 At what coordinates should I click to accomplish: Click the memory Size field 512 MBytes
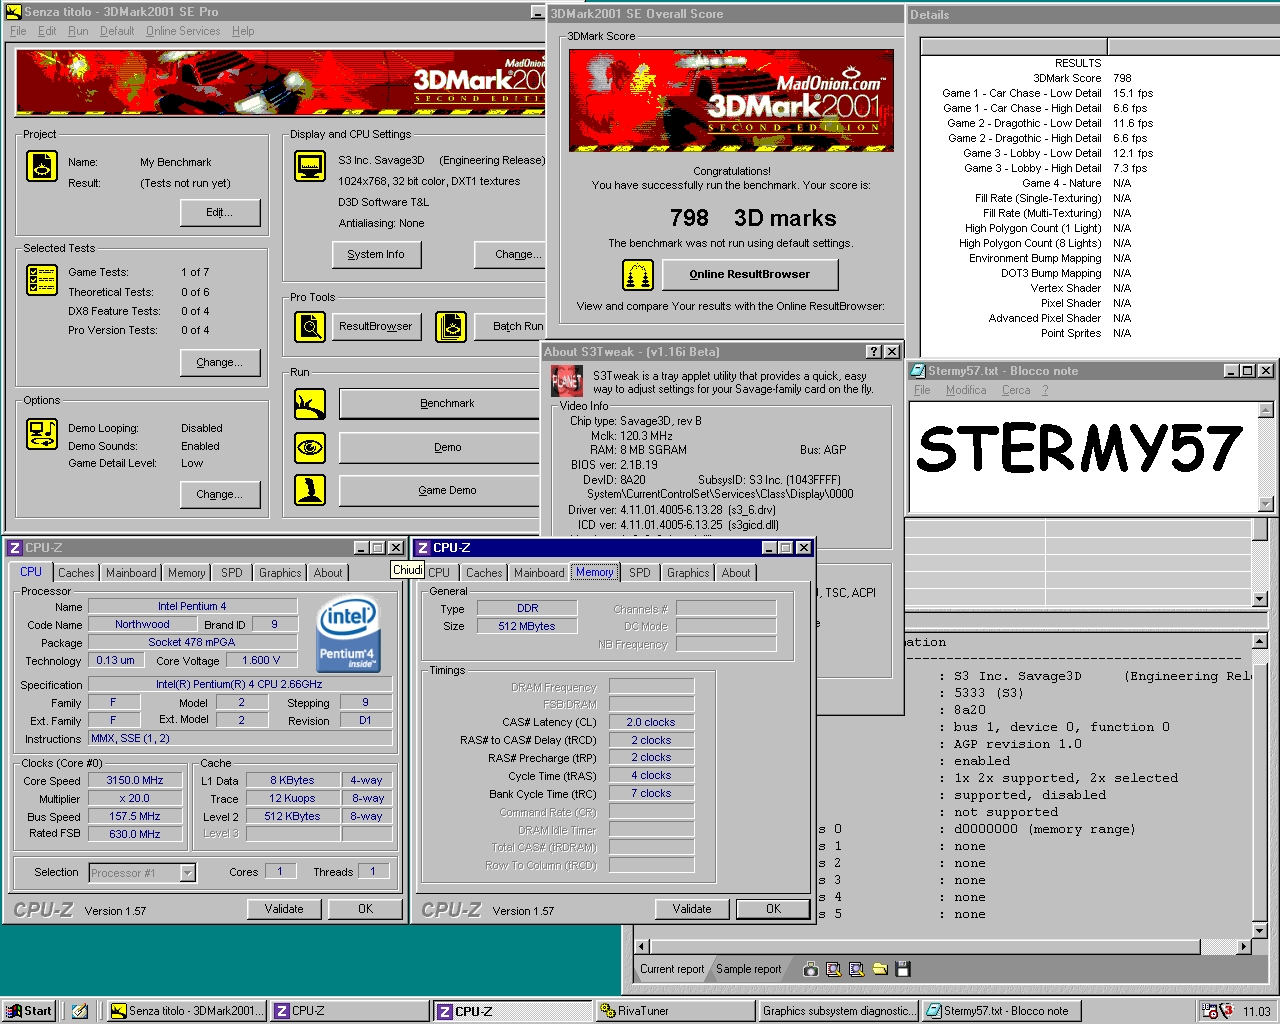(527, 626)
